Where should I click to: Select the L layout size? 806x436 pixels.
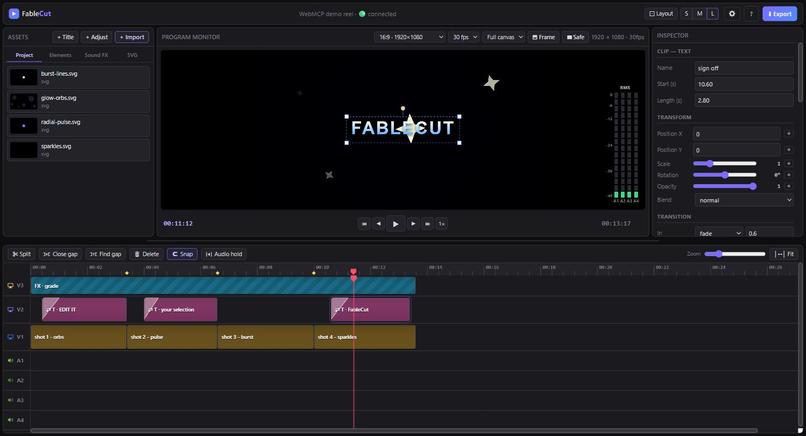tap(712, 14)
